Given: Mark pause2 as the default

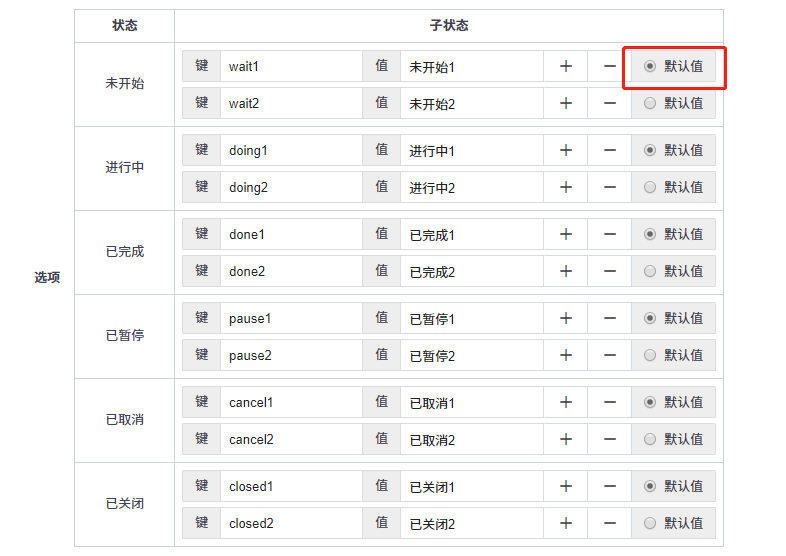Looking at the screenshot, I should click(x=650, y=355).
